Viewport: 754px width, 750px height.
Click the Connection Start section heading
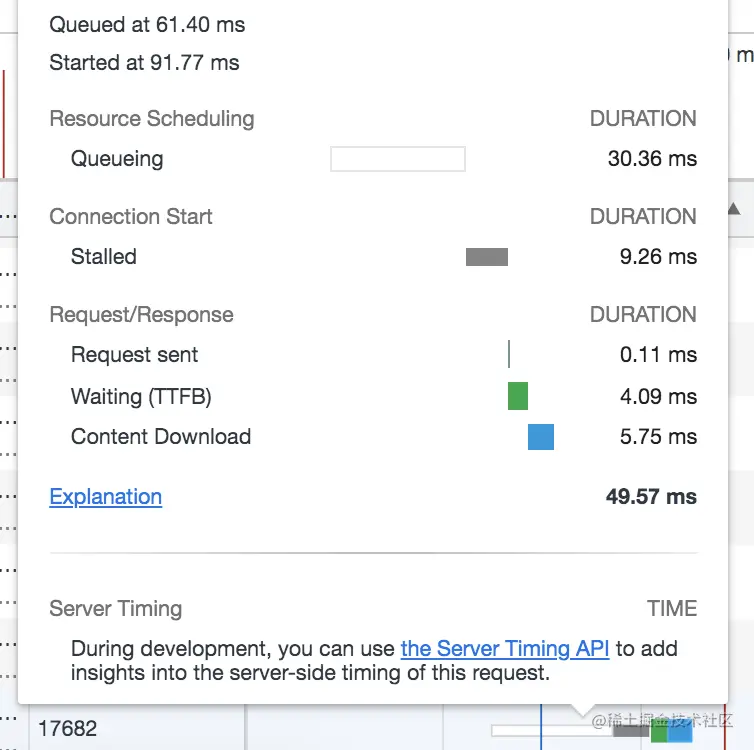(x=131, y=217)
